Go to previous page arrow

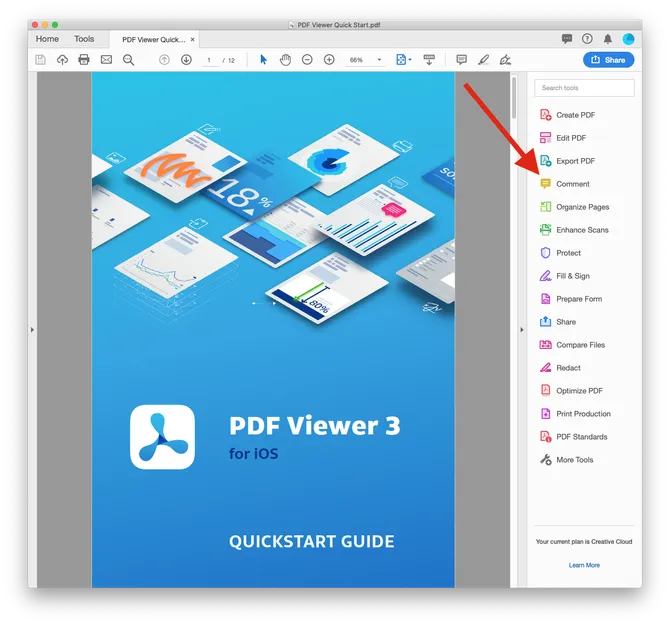pyautogui.click(x=164, y=60)
